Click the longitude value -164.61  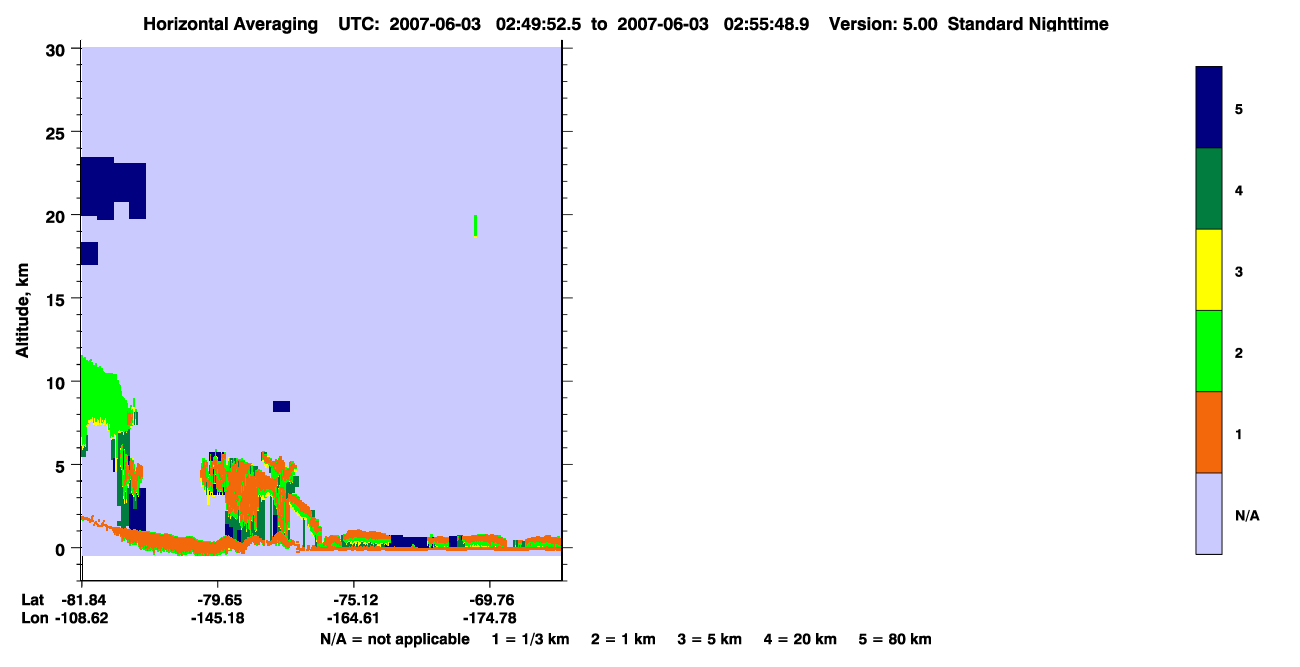click(354, 618)
